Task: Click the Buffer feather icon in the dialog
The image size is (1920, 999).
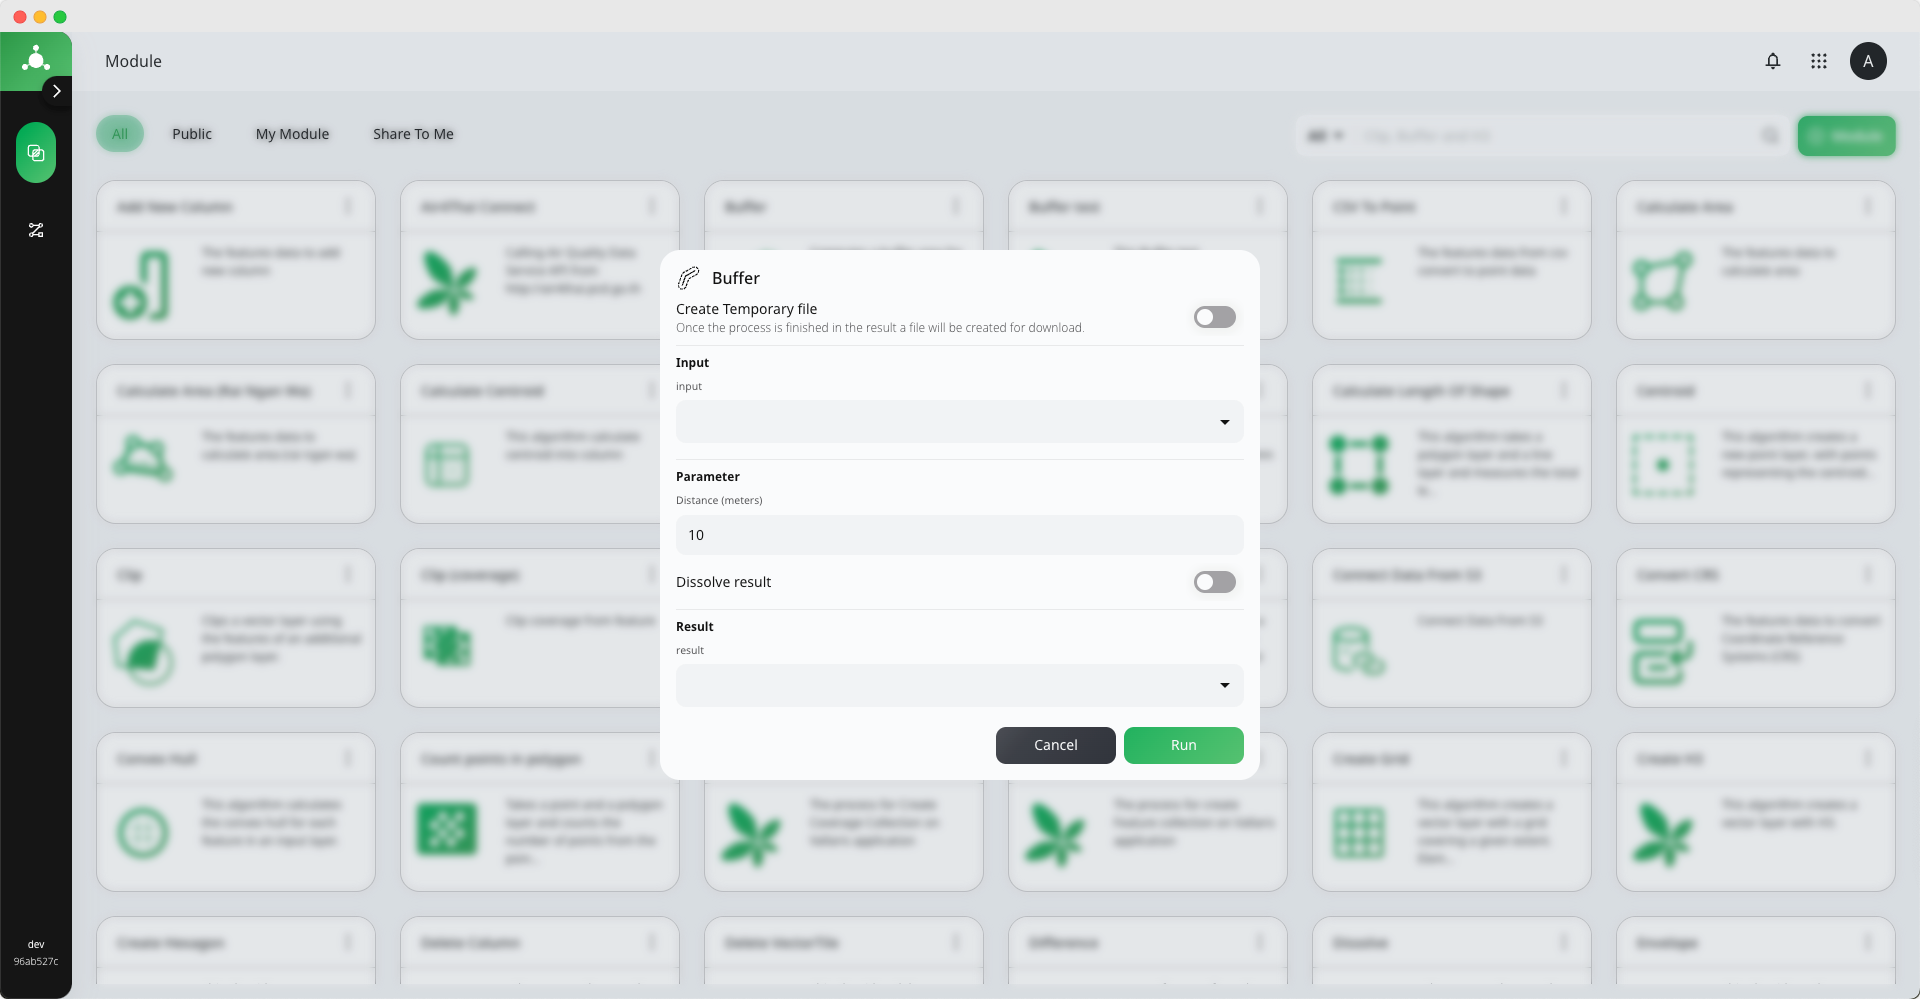Action: pos(688,278)
